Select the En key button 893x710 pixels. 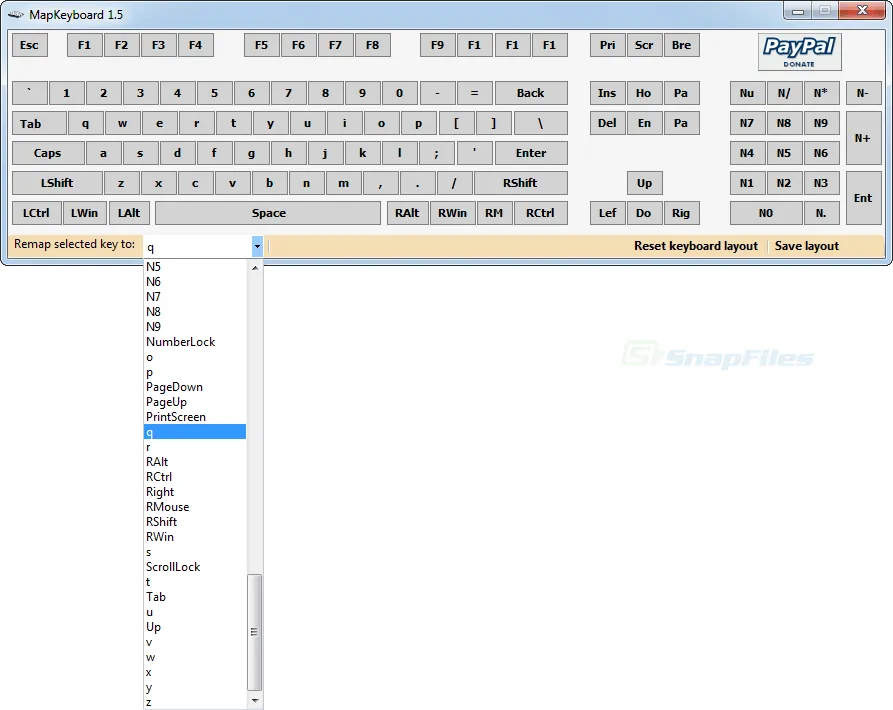click(644, 124)
